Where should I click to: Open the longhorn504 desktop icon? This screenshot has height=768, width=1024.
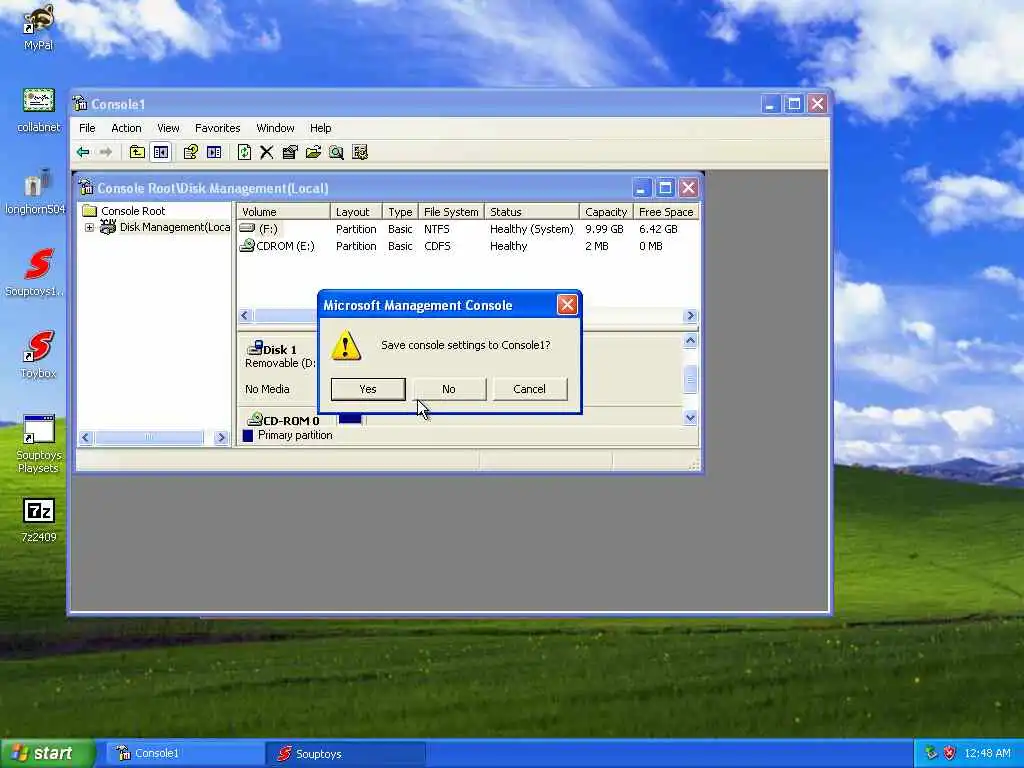35,192
